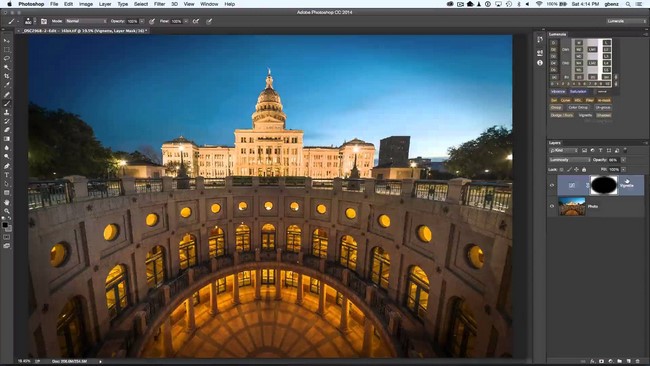Hide the Vignette layer
The height and width of the screenshot is (366, 650).
point(552,185)
